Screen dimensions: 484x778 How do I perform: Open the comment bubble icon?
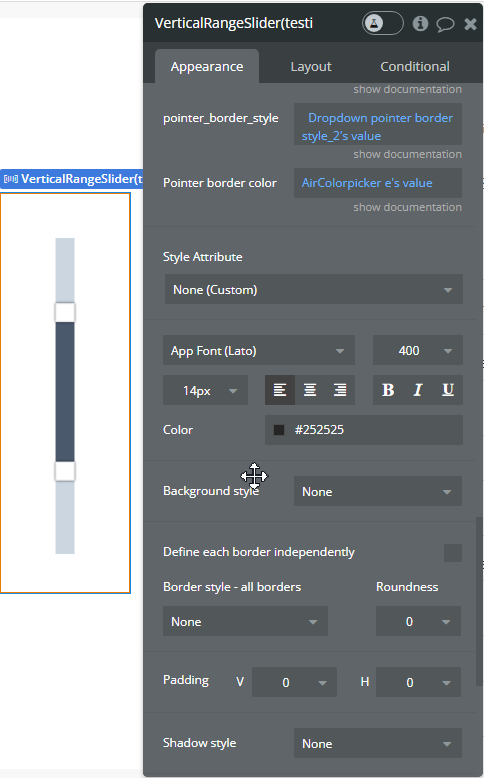point(445,24)
